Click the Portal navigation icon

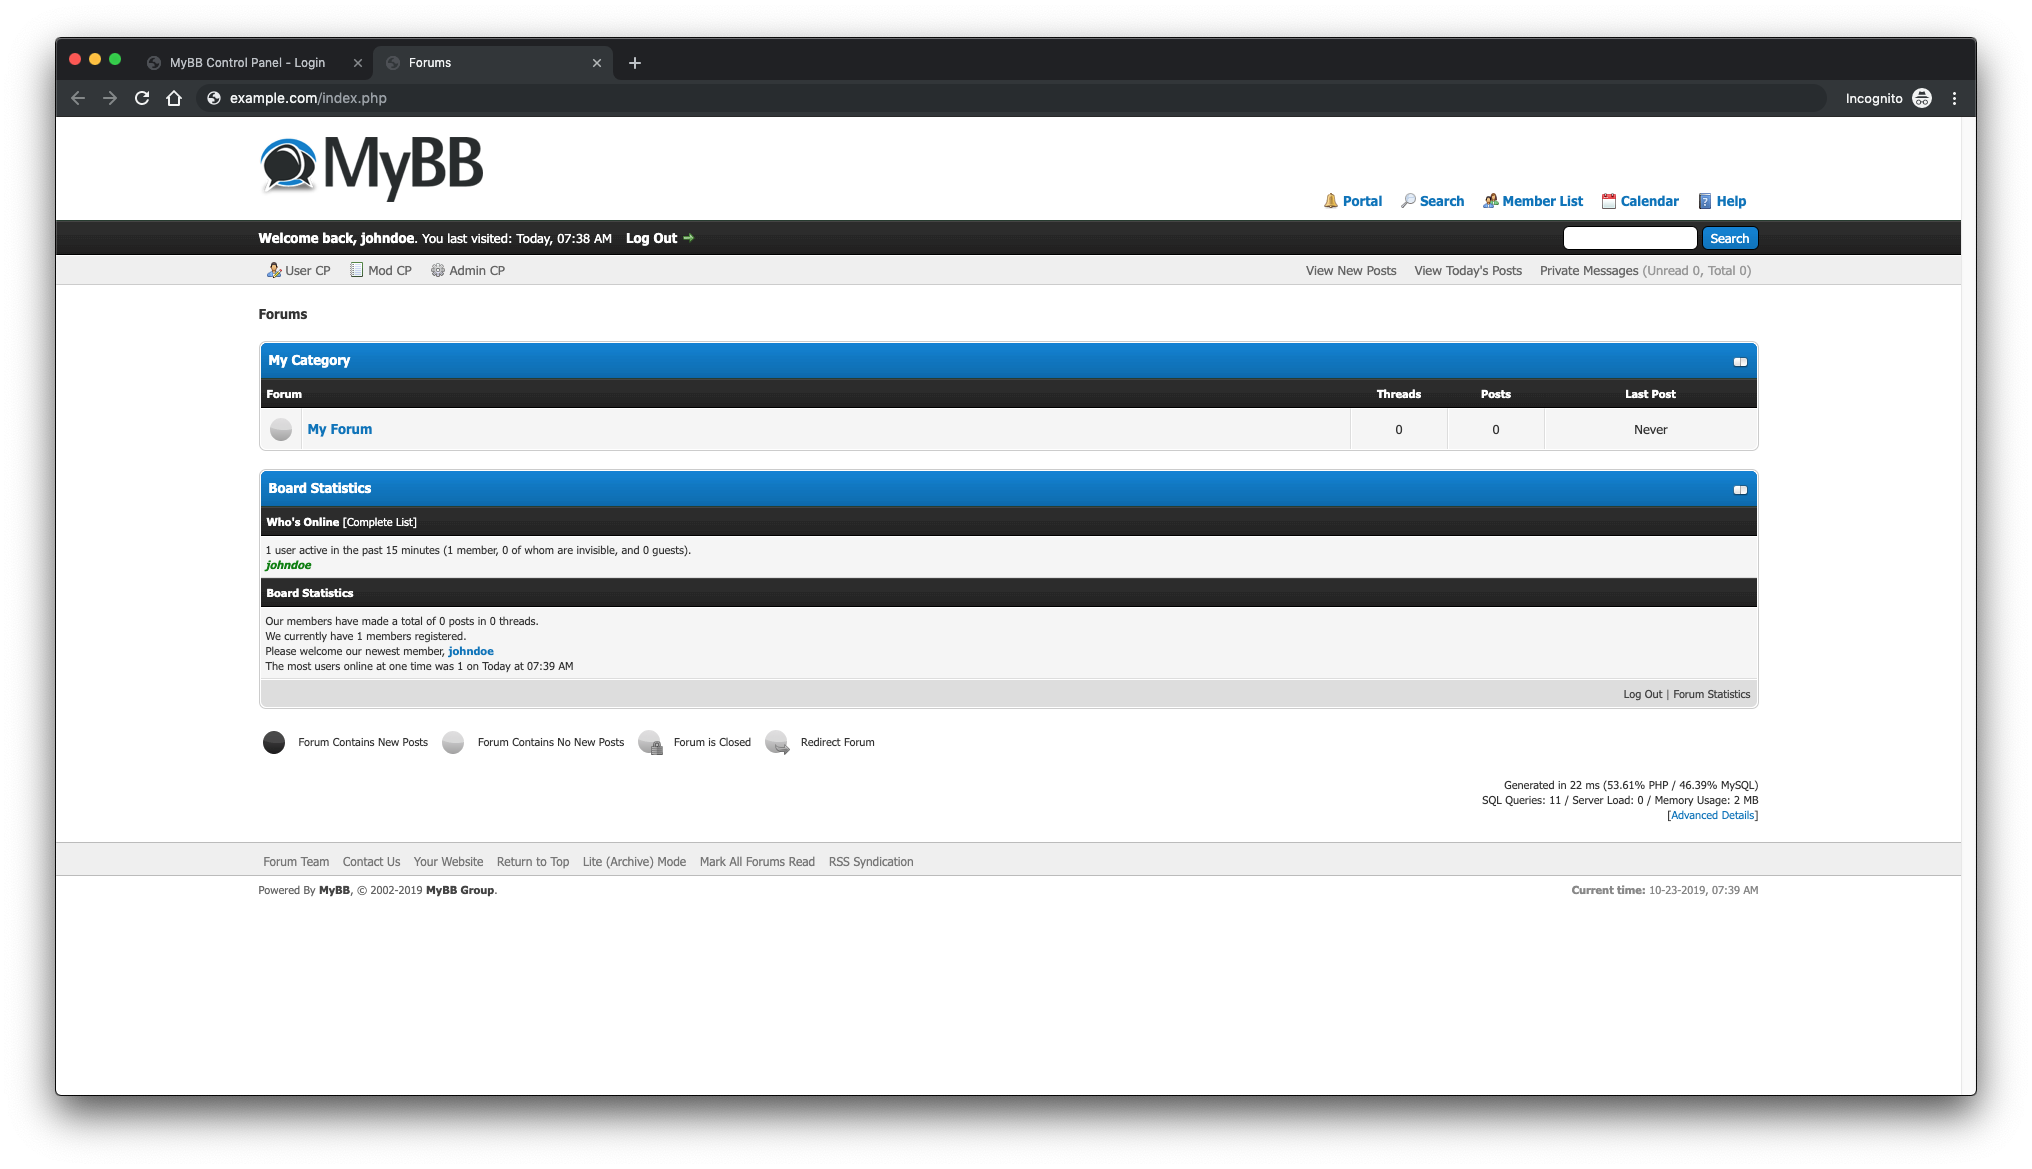(1331, 199)
